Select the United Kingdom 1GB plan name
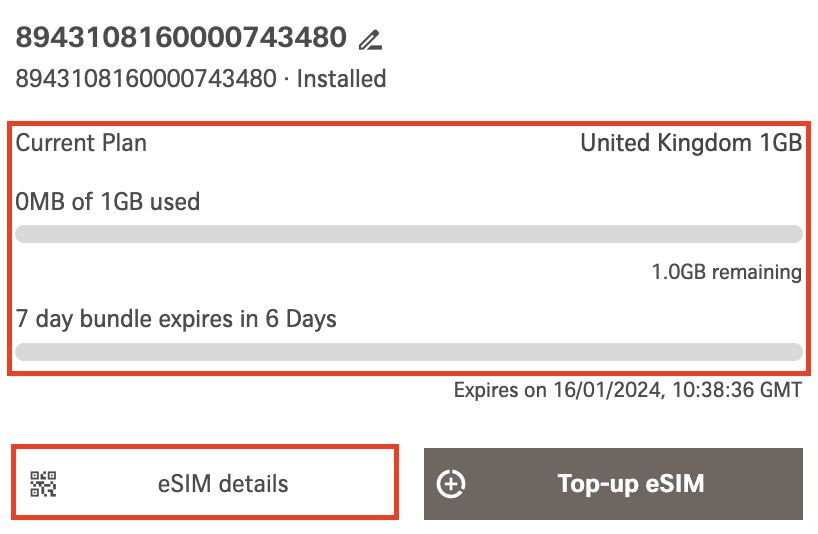 (x=691, y=143)
